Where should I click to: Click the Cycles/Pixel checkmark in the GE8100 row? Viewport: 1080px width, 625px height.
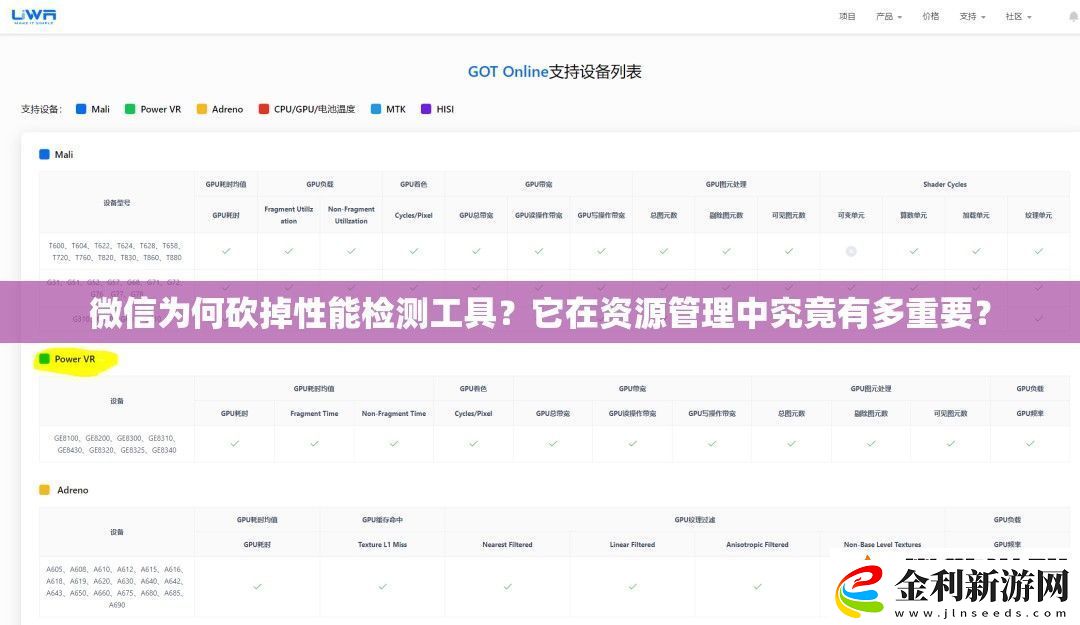473,444
